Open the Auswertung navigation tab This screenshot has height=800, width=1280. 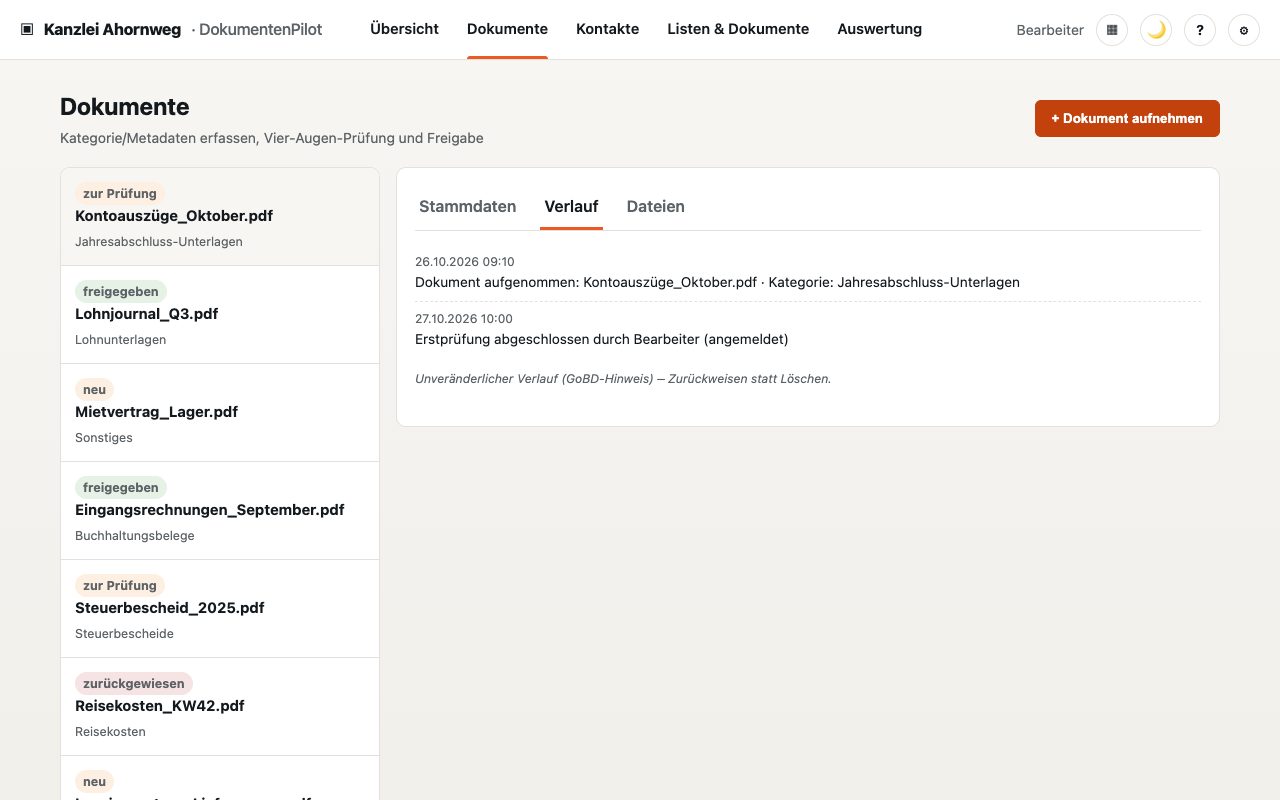(880, 29)
